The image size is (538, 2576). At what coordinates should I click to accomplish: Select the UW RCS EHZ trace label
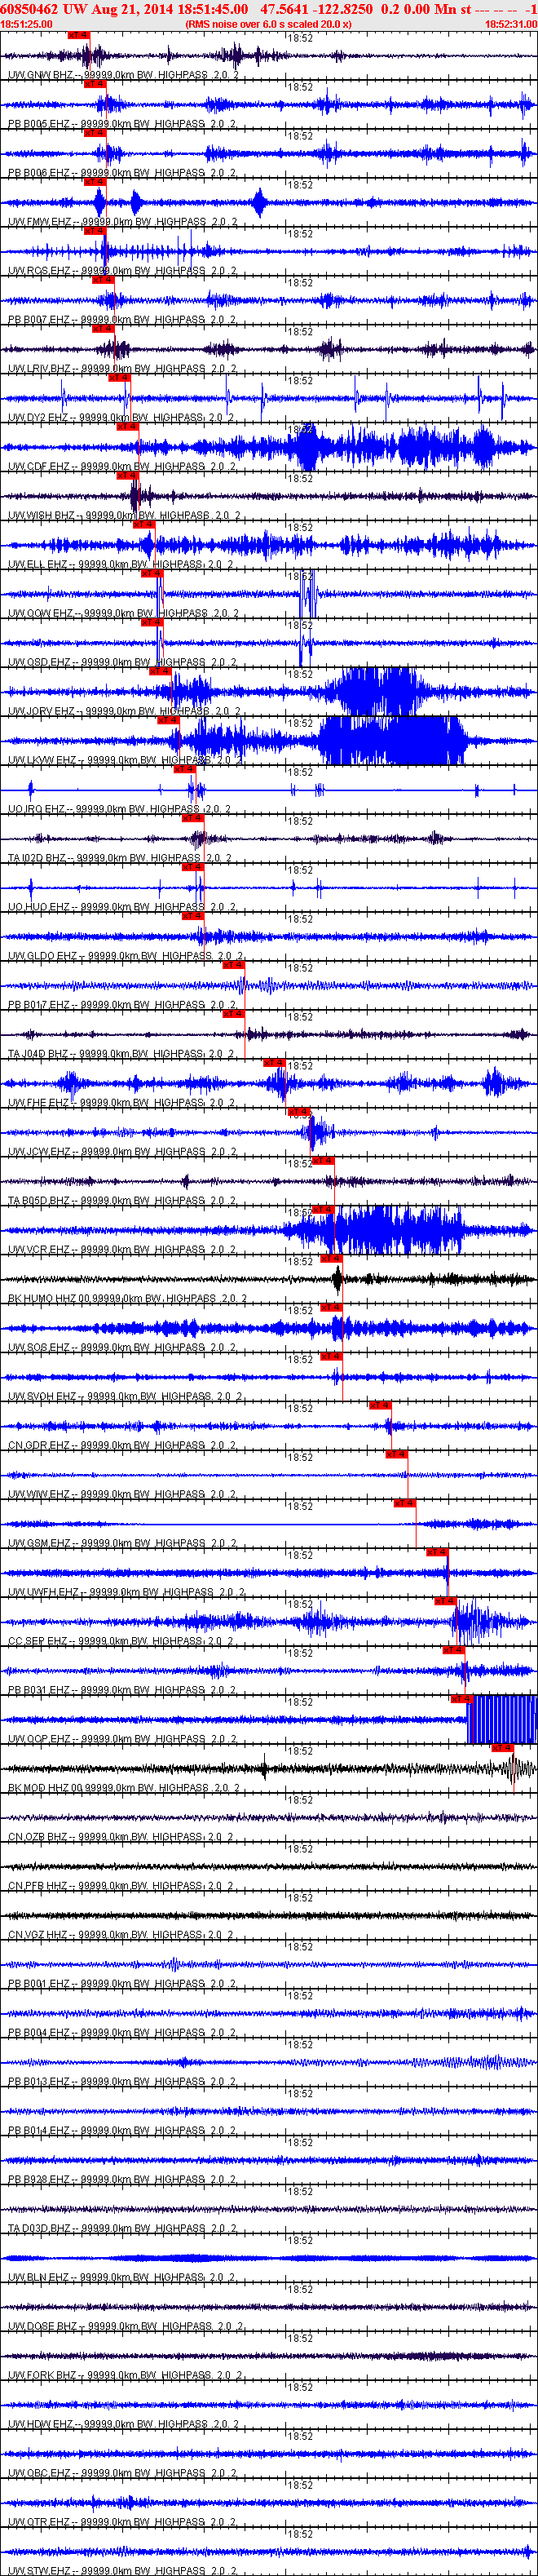[123, 271]
